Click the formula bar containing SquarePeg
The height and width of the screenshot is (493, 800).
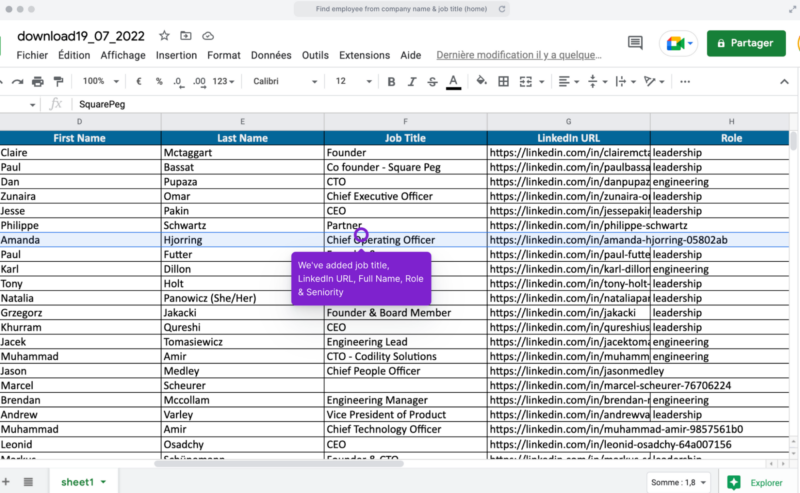pyautogui.click(x=434, y=104)
